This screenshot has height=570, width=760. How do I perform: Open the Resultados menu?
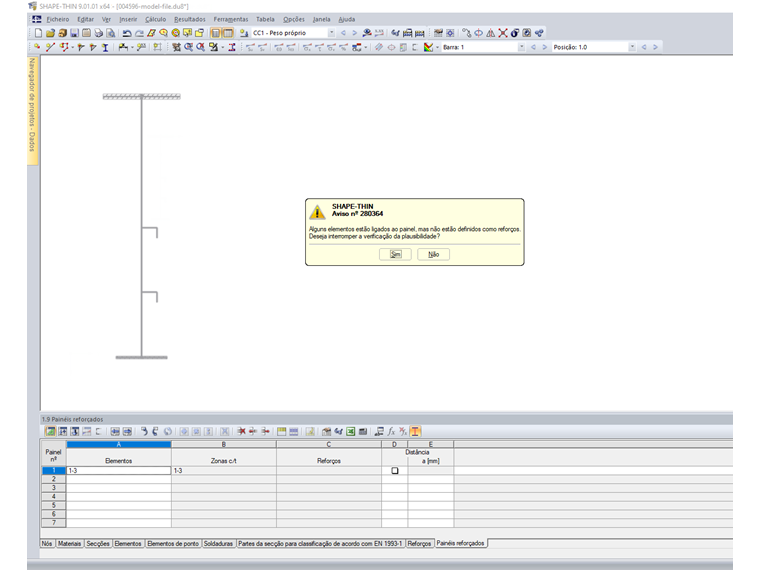pos(190,19)
